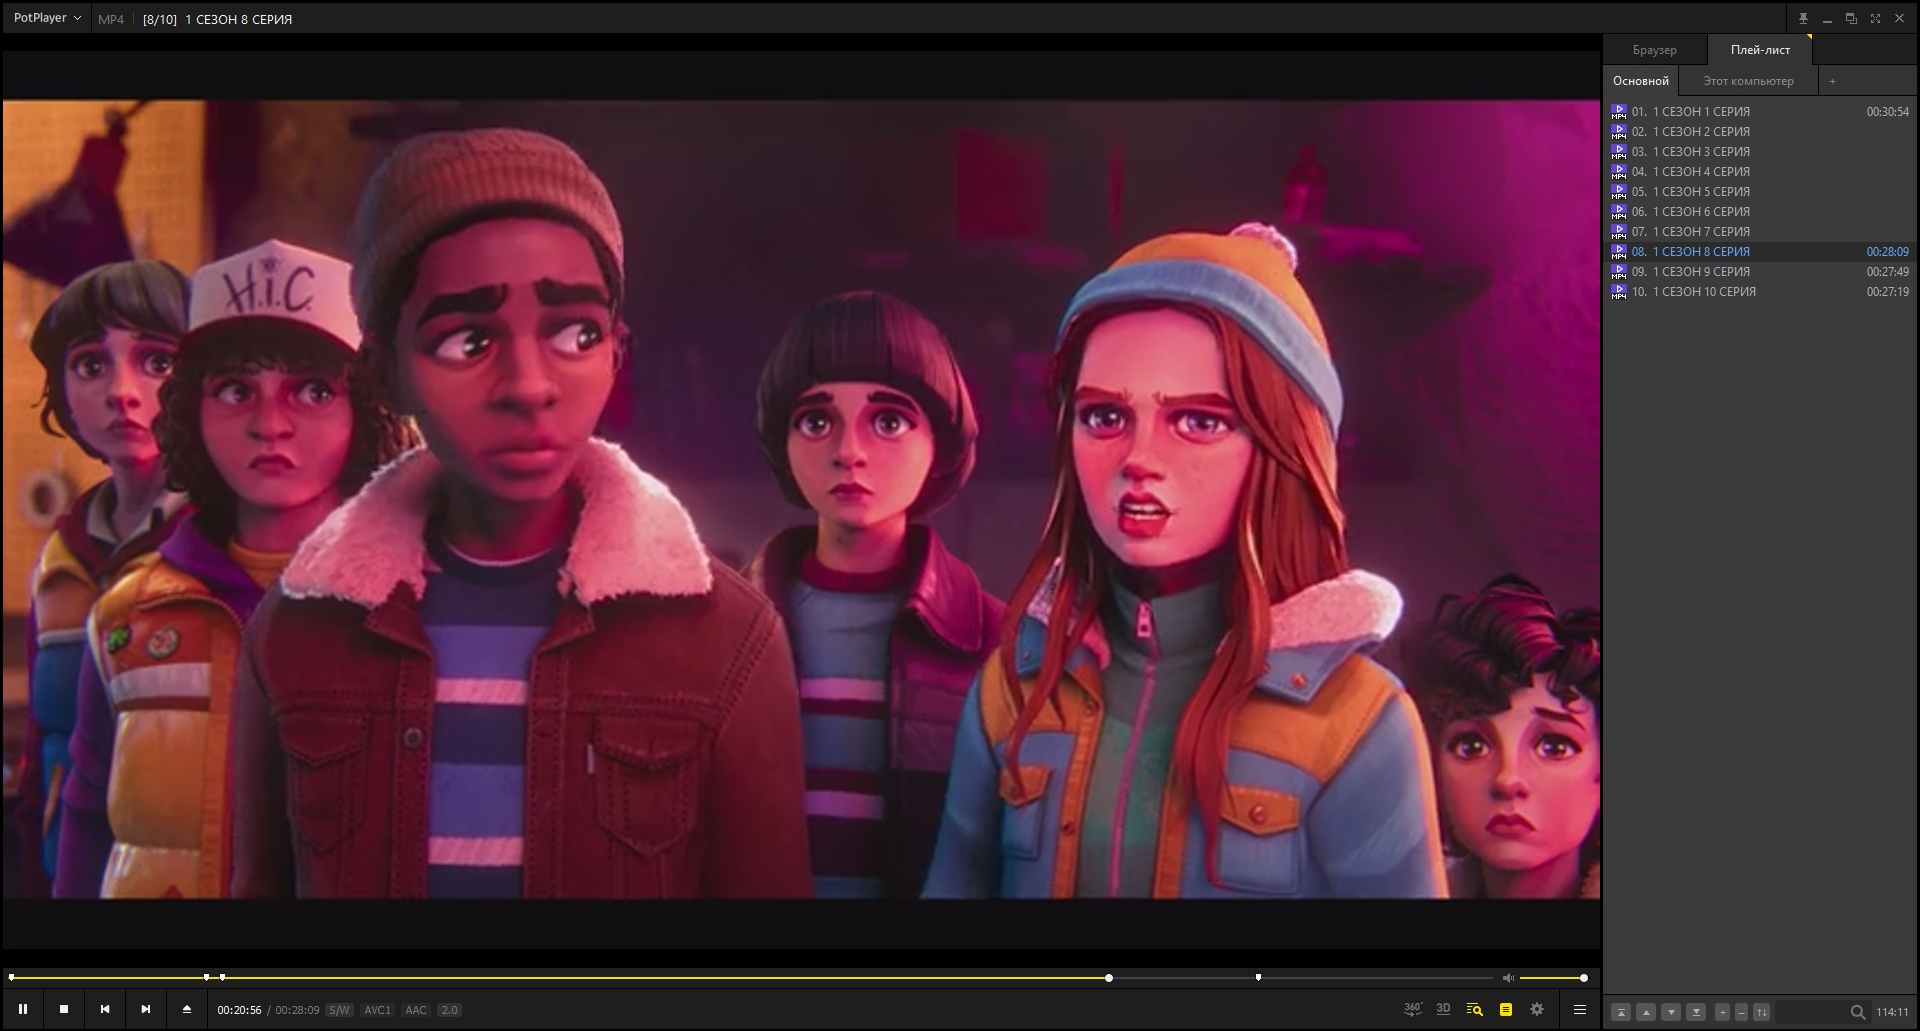This screenshot has width=1920, height=1031.
Task: Toggle the playlist panel with yellow icon
Action: click(1506, 1009)
